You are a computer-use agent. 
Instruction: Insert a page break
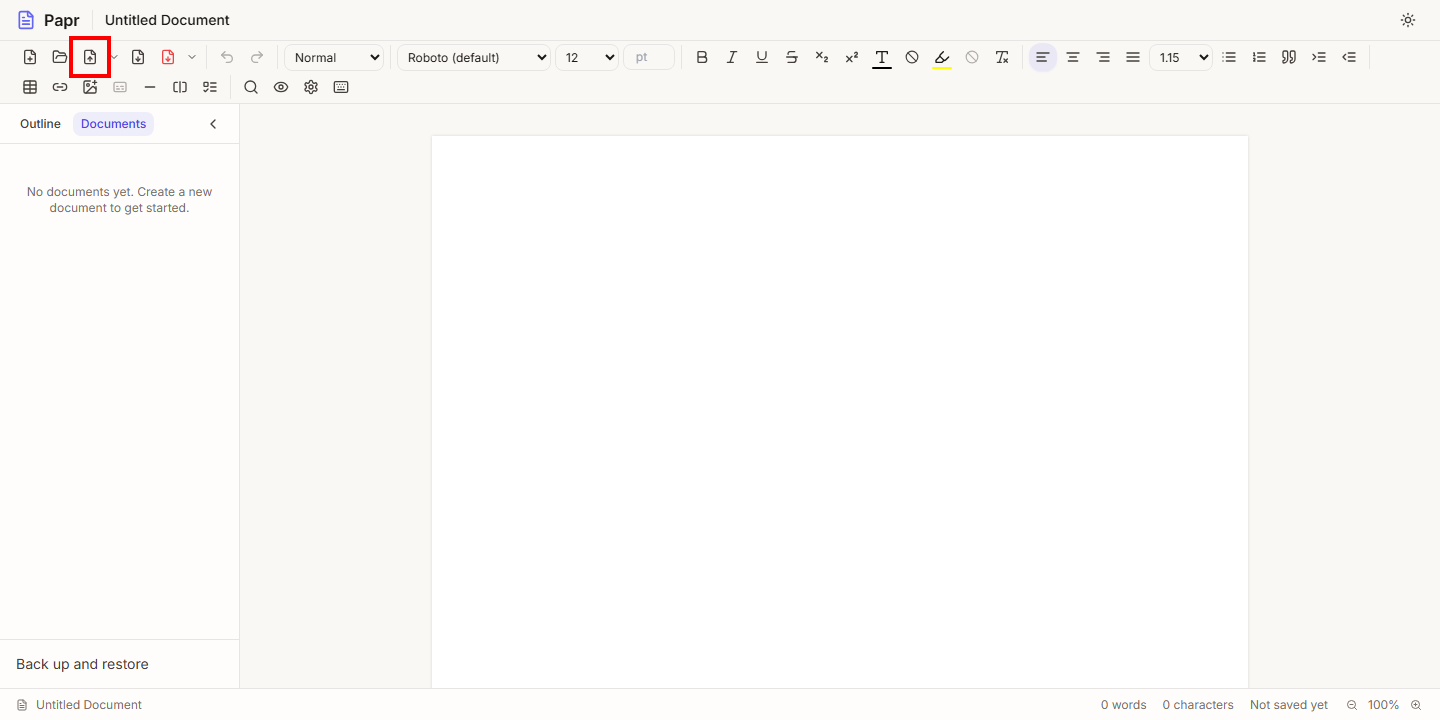pos(180,87)
